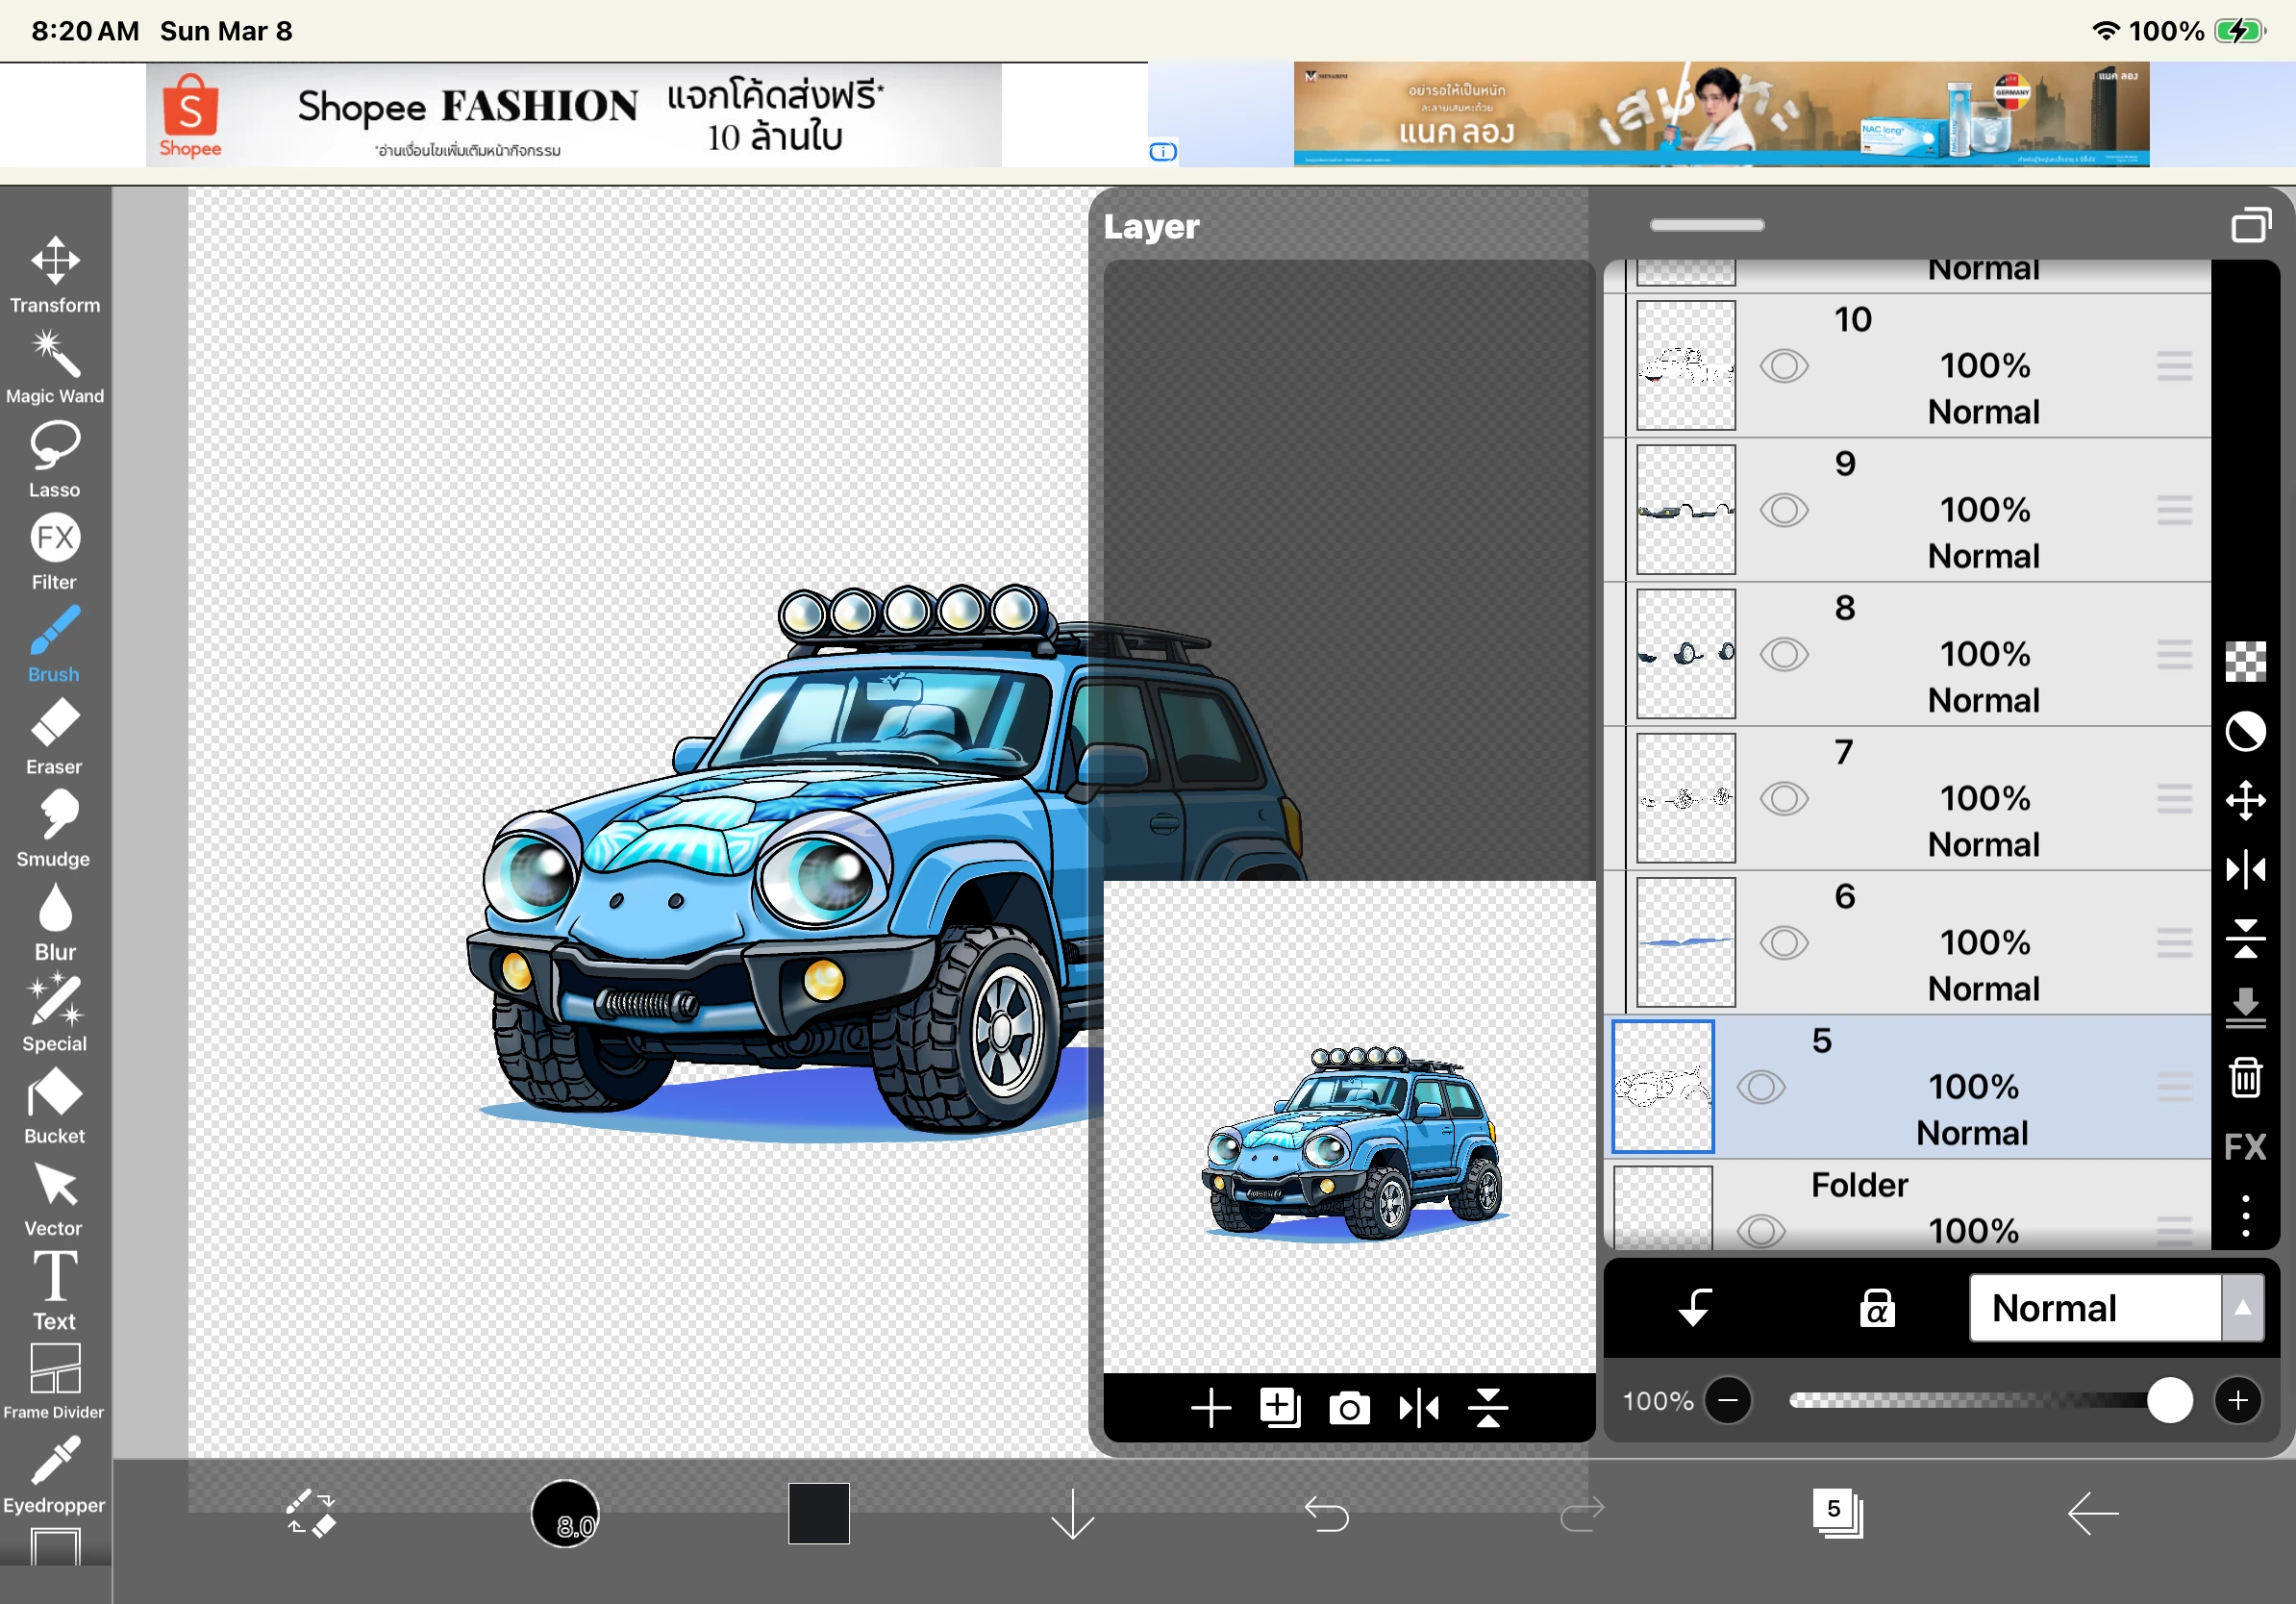This screenshot has width=2296, height=1604.
Task: Open the Filter FX tool
Action: (x=55, y=550)
